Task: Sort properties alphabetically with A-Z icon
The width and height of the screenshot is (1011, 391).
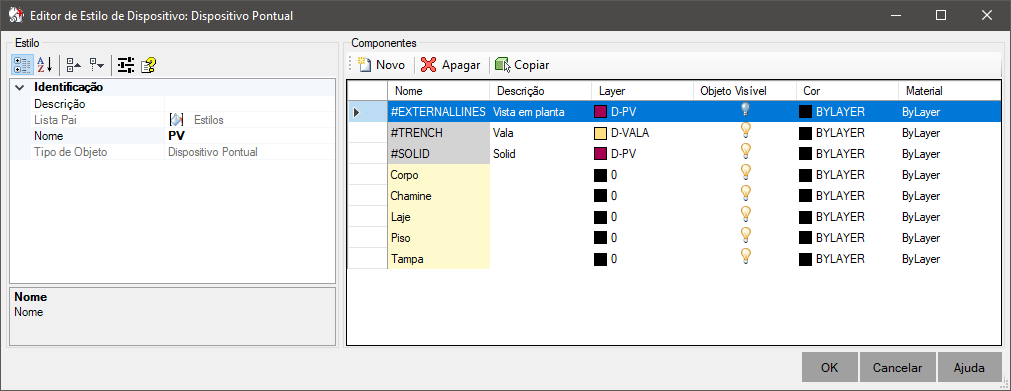Action: 44,65
